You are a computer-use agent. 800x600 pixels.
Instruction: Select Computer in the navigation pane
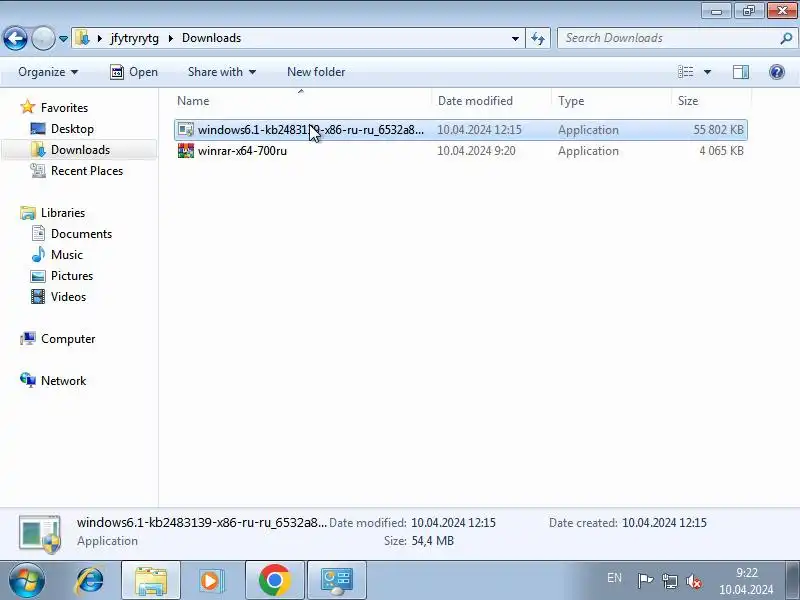[x=68, y=339]
